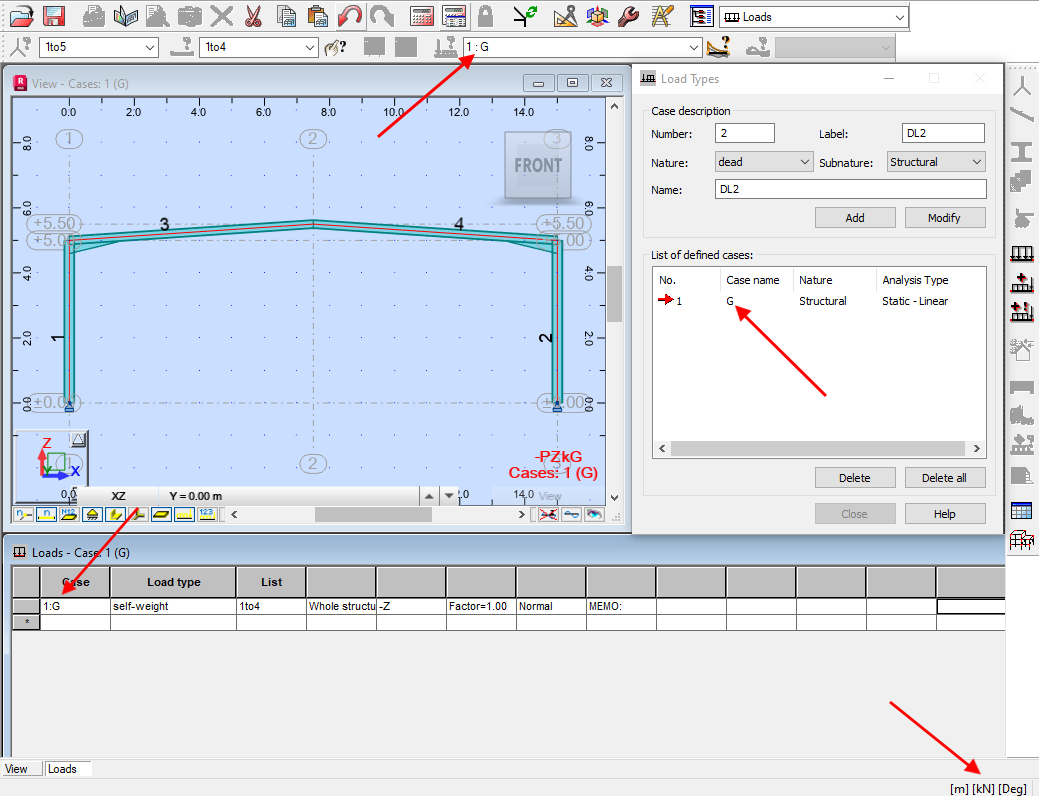The image size is (1039, 796).
Task: Run calculations with the calculator icon
Action: click(x=422, y=16)
